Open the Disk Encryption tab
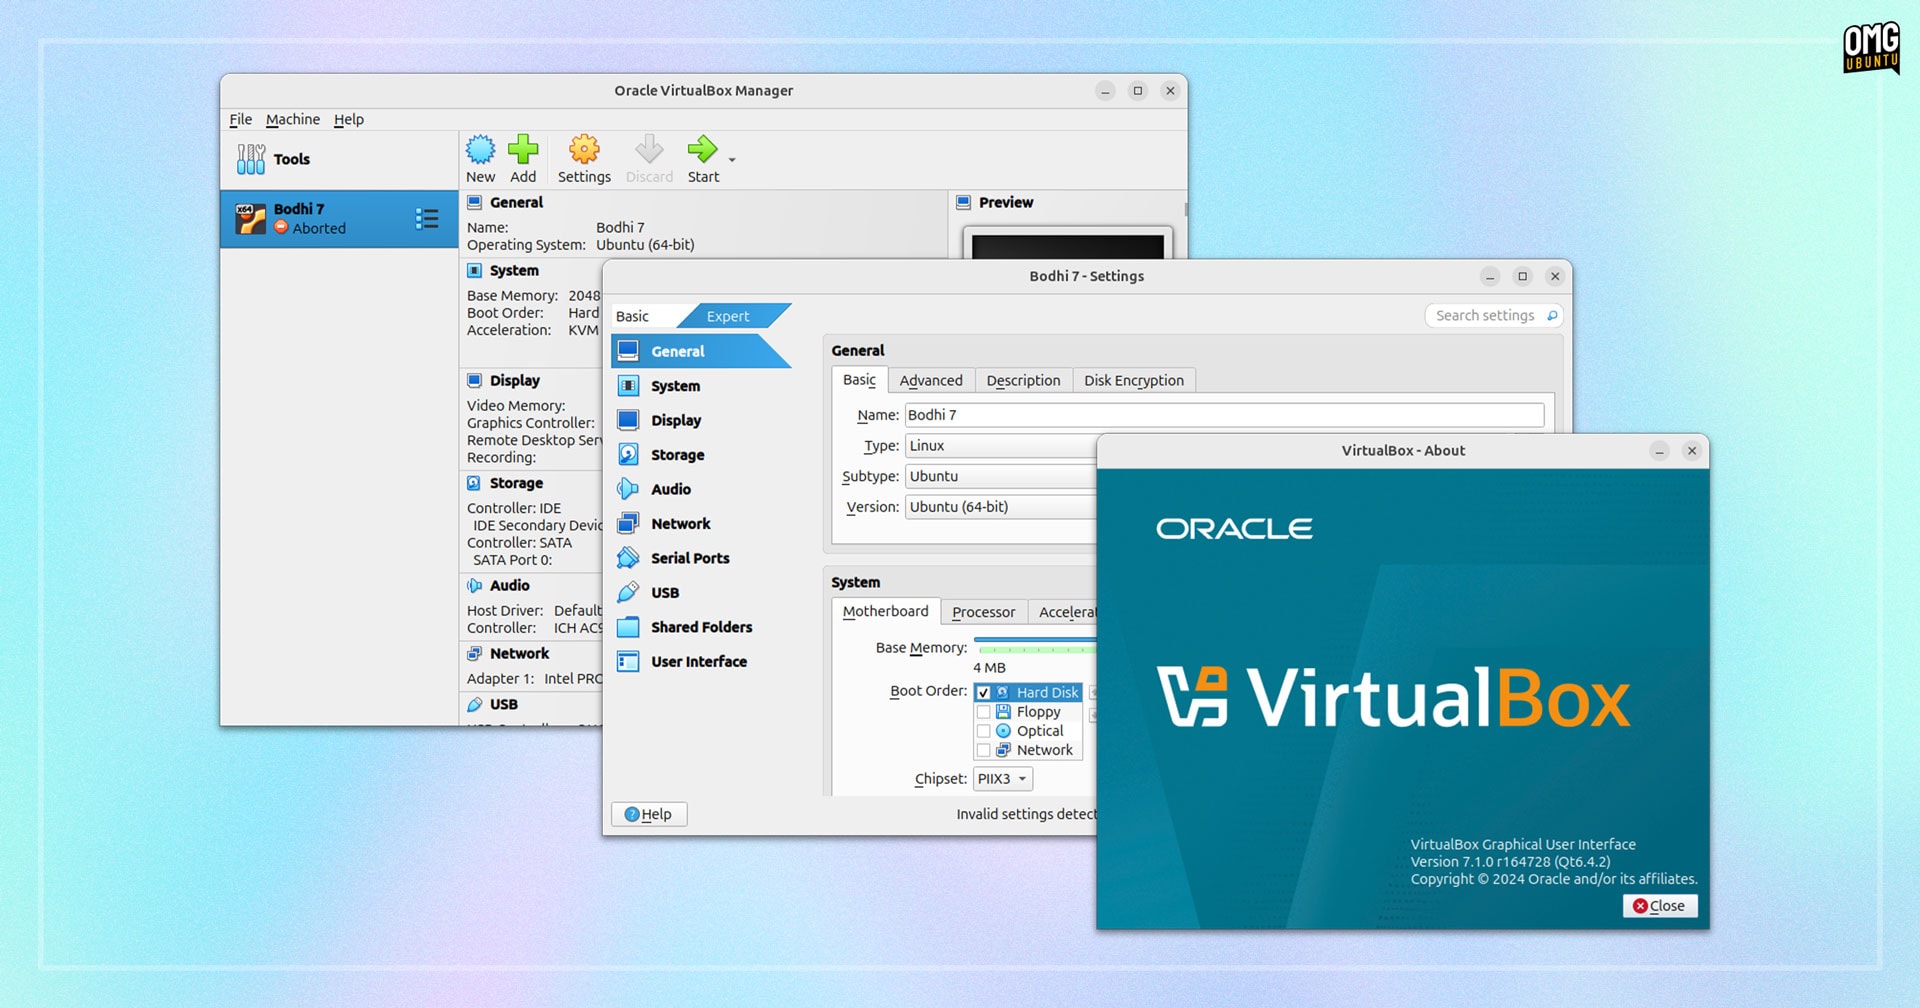 tap(1134, 380)
